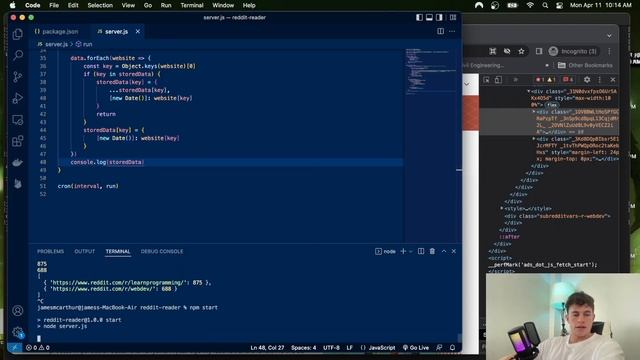Click the feedback icon in the status bar

439,348
